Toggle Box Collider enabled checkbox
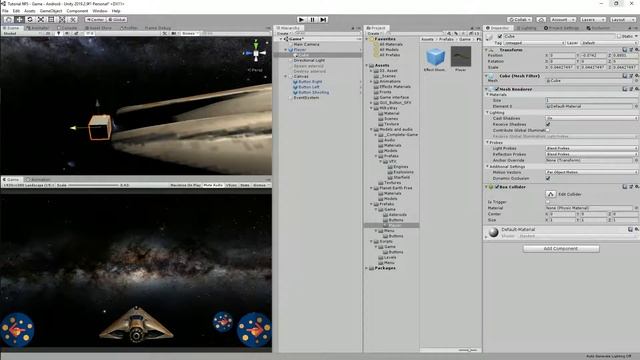This screenshot has width=640, height=360. coord(497,187)
